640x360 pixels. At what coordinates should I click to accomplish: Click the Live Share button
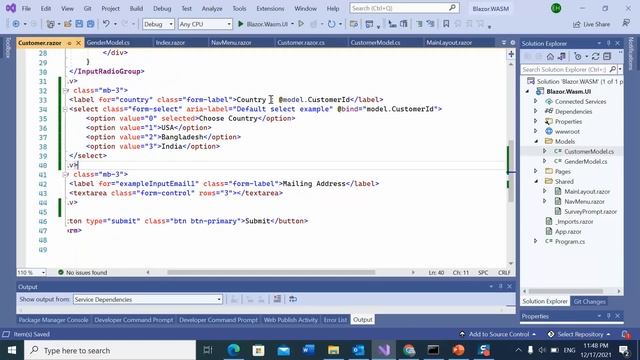pyautogui.click(x=591, y=24)
